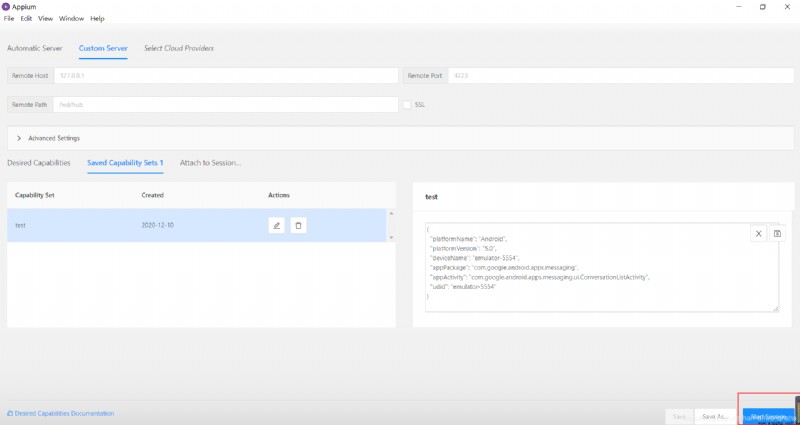Select the test capability set row
Screen dimensions: 800x425
tap(197, 225)
